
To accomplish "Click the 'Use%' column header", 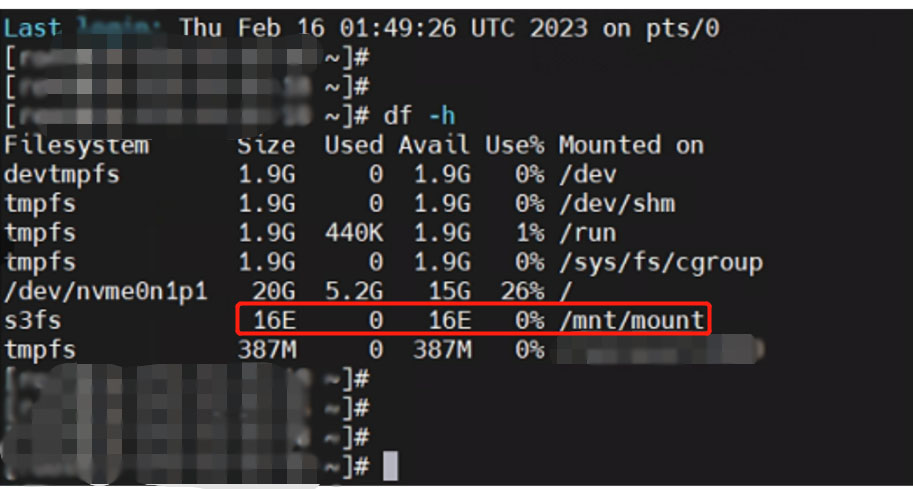I will [x=515, y=145].
